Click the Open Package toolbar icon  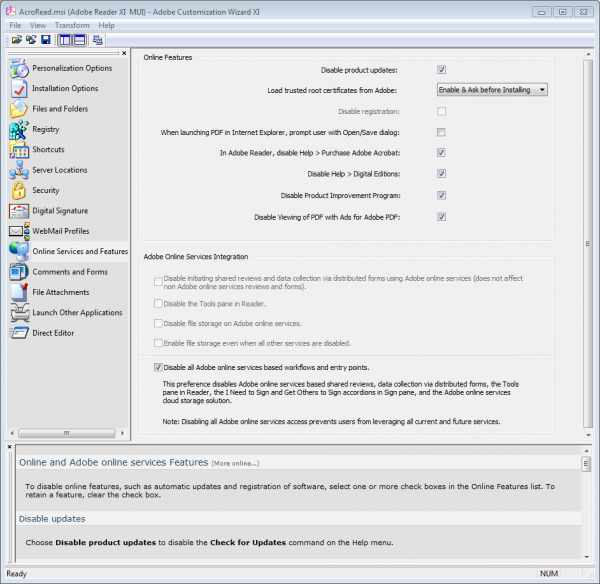(16, 40)
